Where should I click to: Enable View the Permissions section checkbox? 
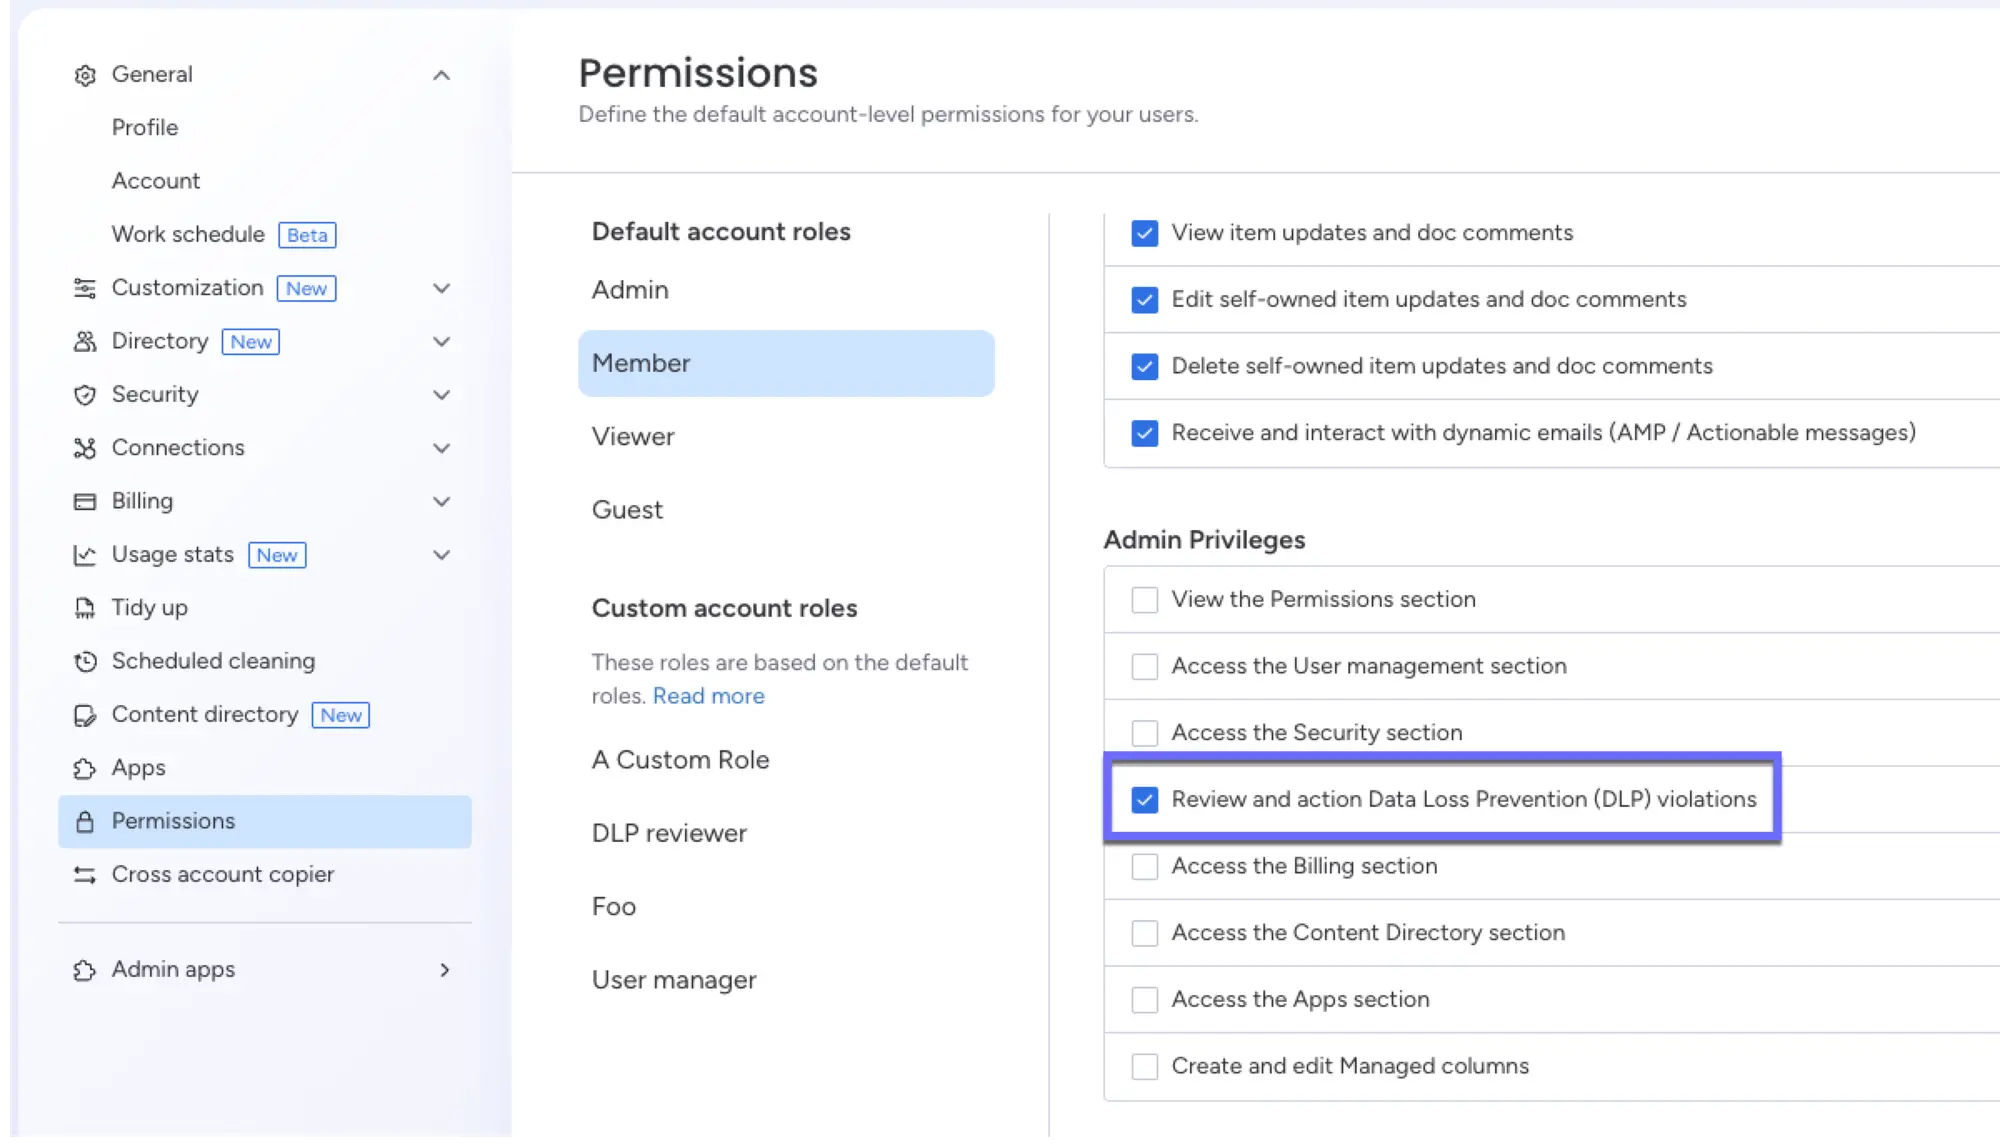coord(1144,600)
